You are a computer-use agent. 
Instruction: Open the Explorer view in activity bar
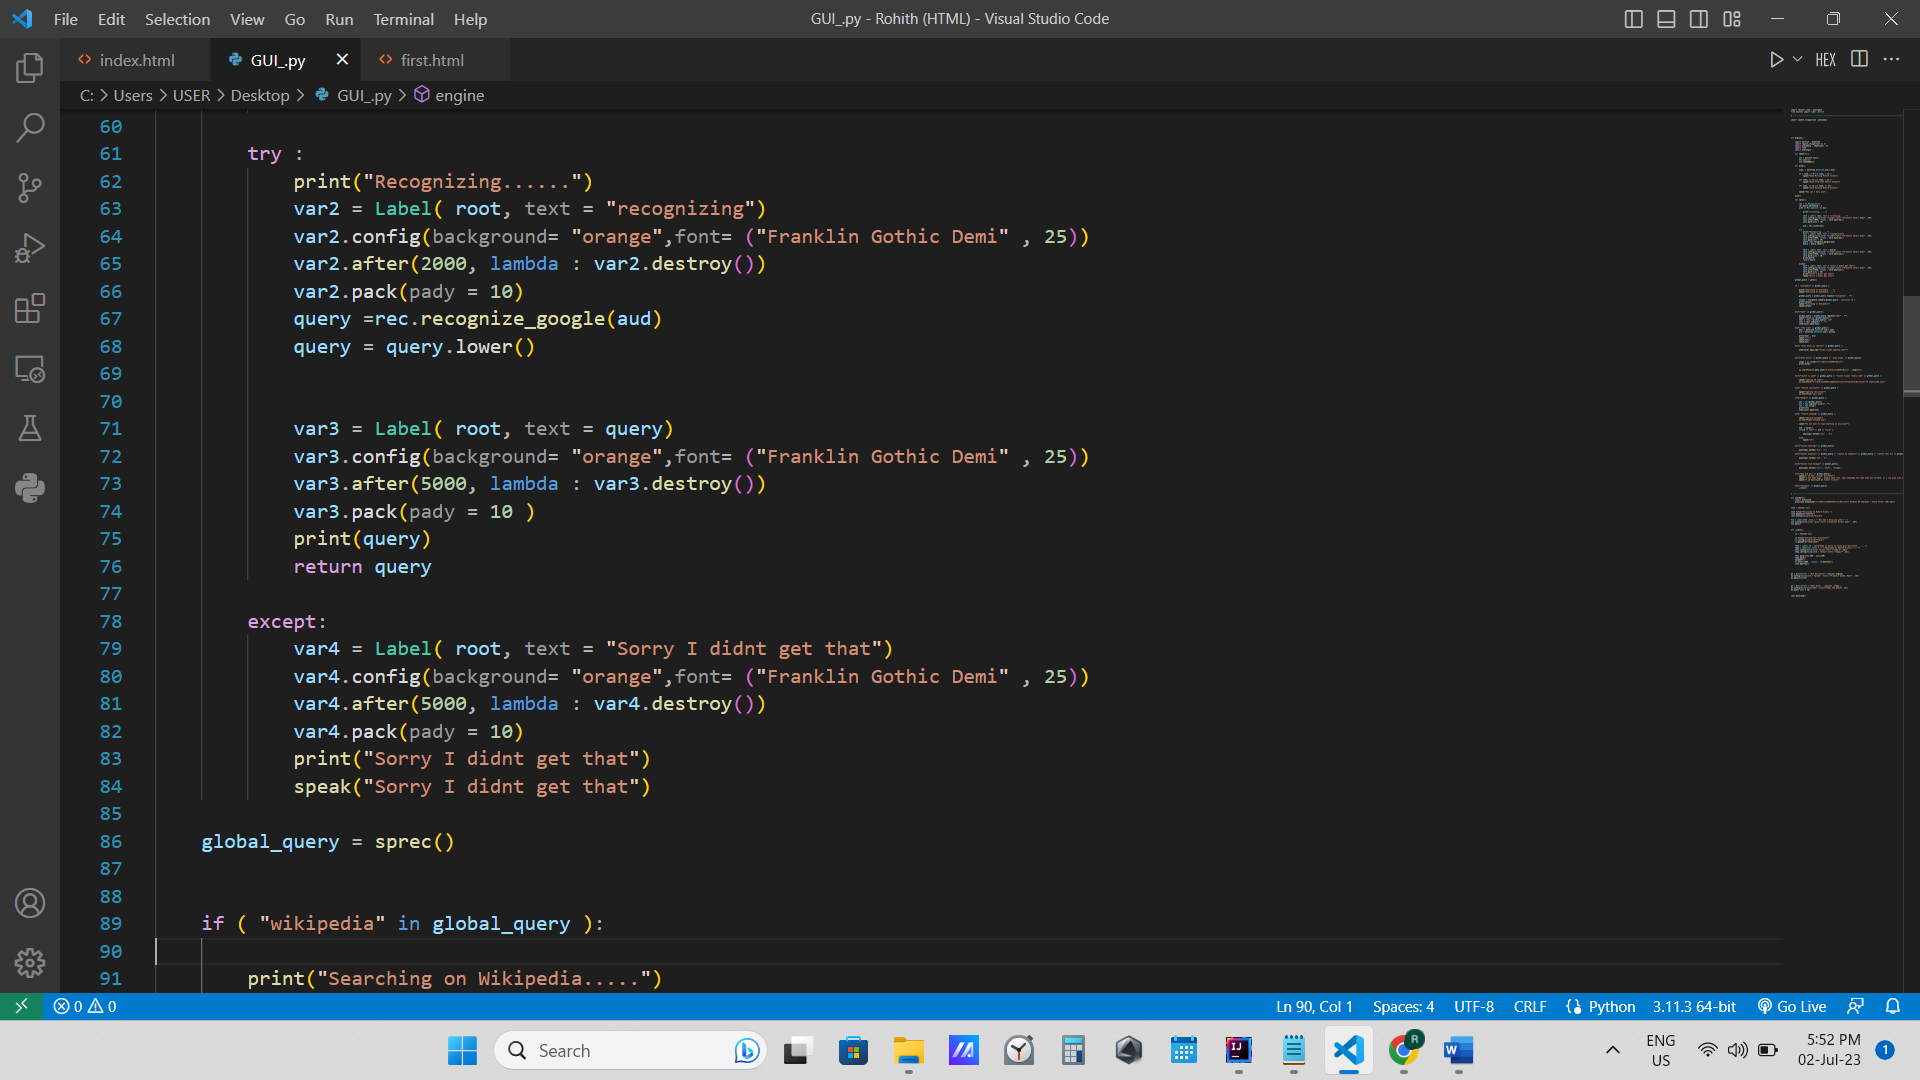pos(30,68)
